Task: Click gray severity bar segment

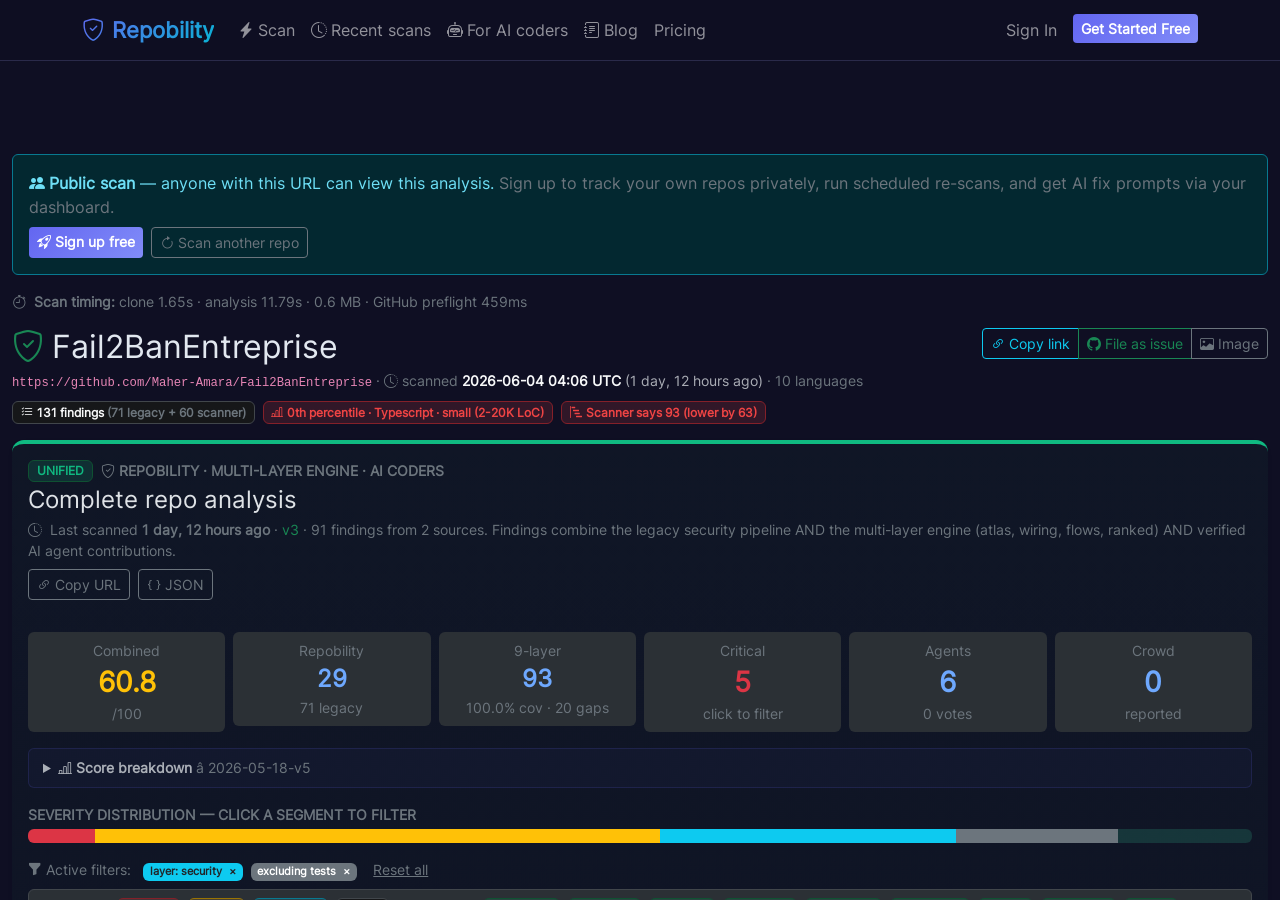Action: point(1037,836)
